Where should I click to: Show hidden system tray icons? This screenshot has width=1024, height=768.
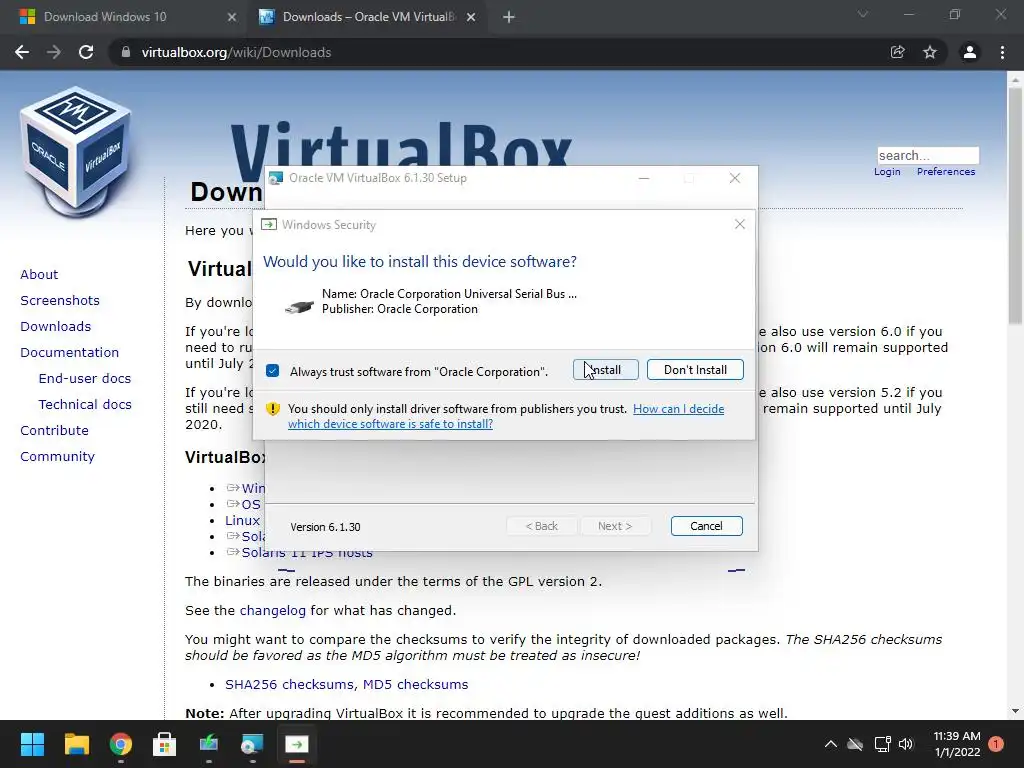830,744
